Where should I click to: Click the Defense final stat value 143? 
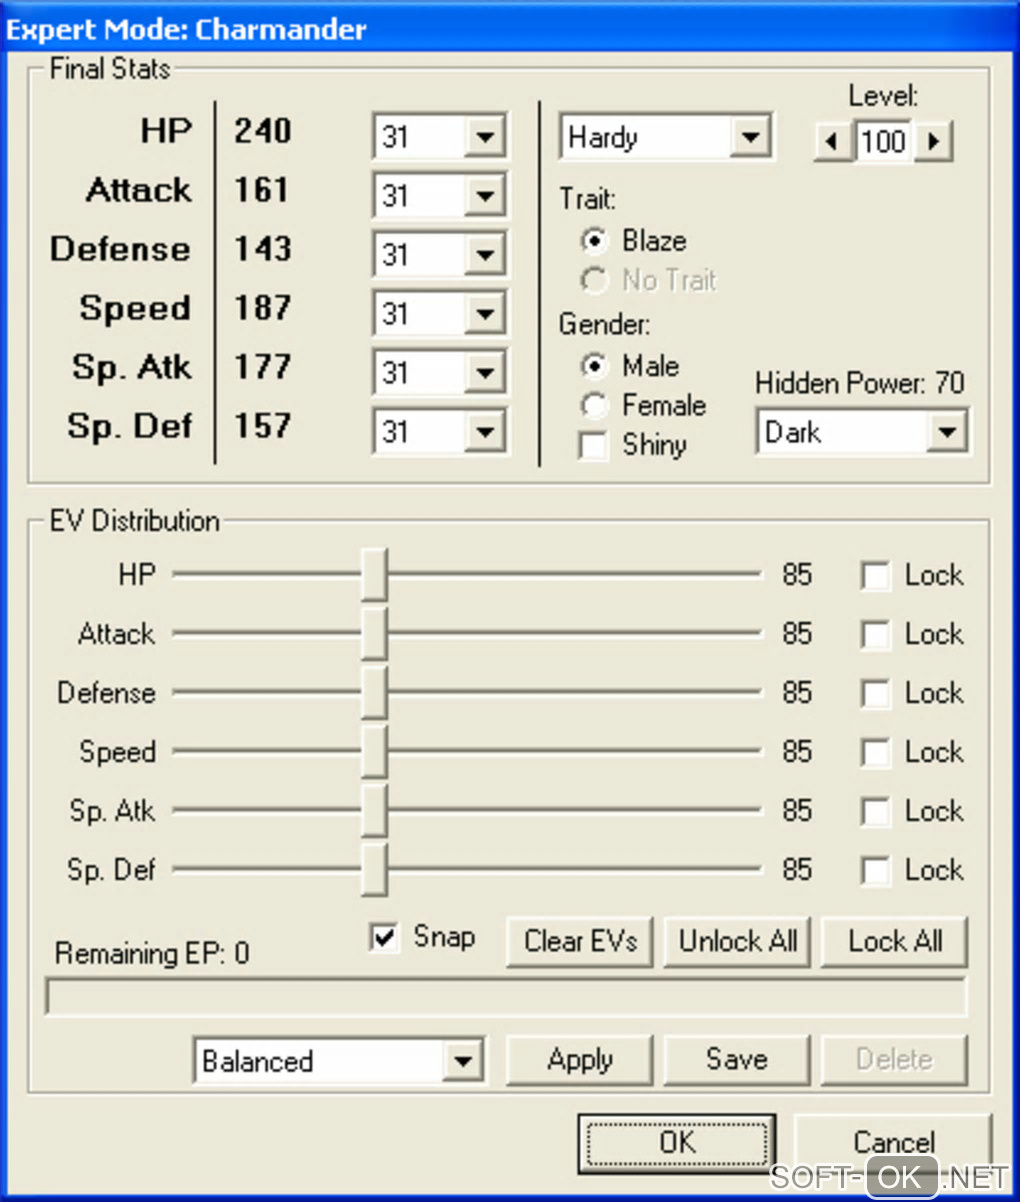click(x=263, y=249)
